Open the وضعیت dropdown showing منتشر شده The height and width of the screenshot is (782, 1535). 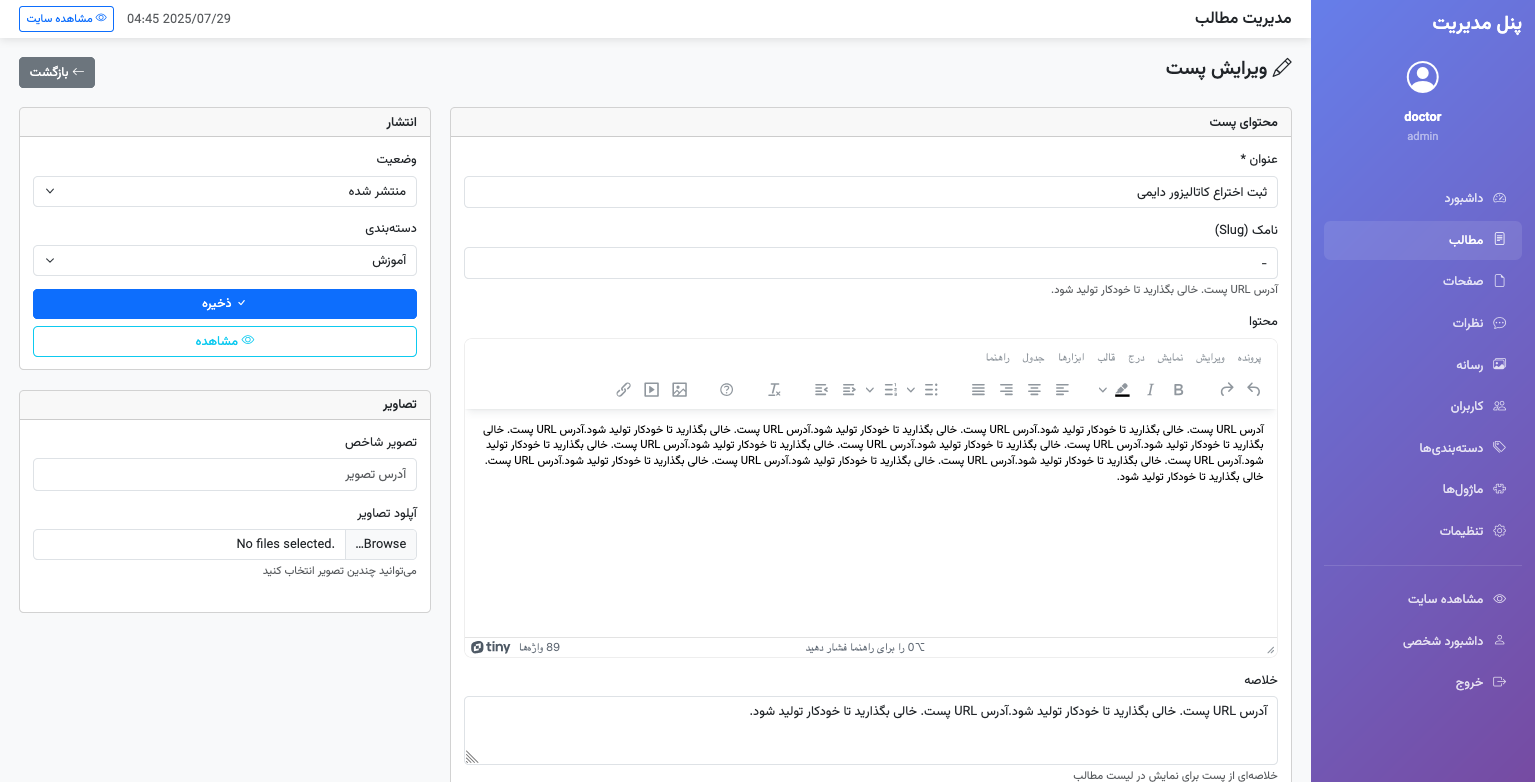pyautogui.click(x=225, y=191)
